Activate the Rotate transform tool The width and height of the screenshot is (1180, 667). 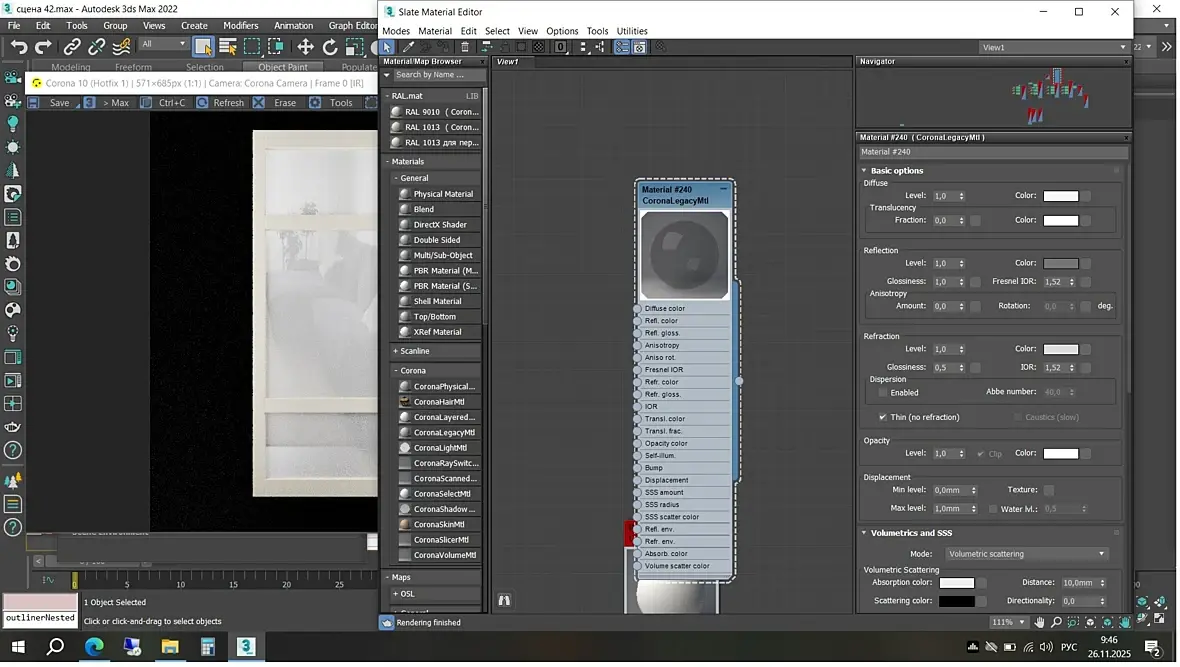click(x=330, y=46)
